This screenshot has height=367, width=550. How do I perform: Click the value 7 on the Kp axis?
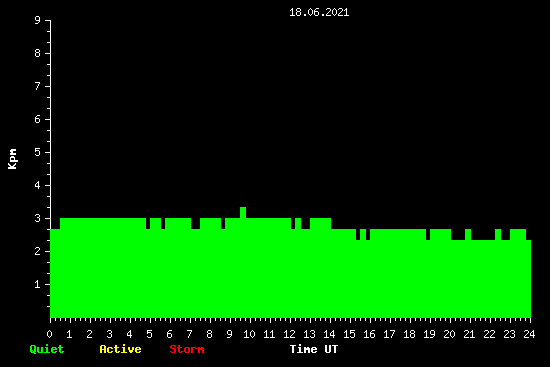click(38, 86)
